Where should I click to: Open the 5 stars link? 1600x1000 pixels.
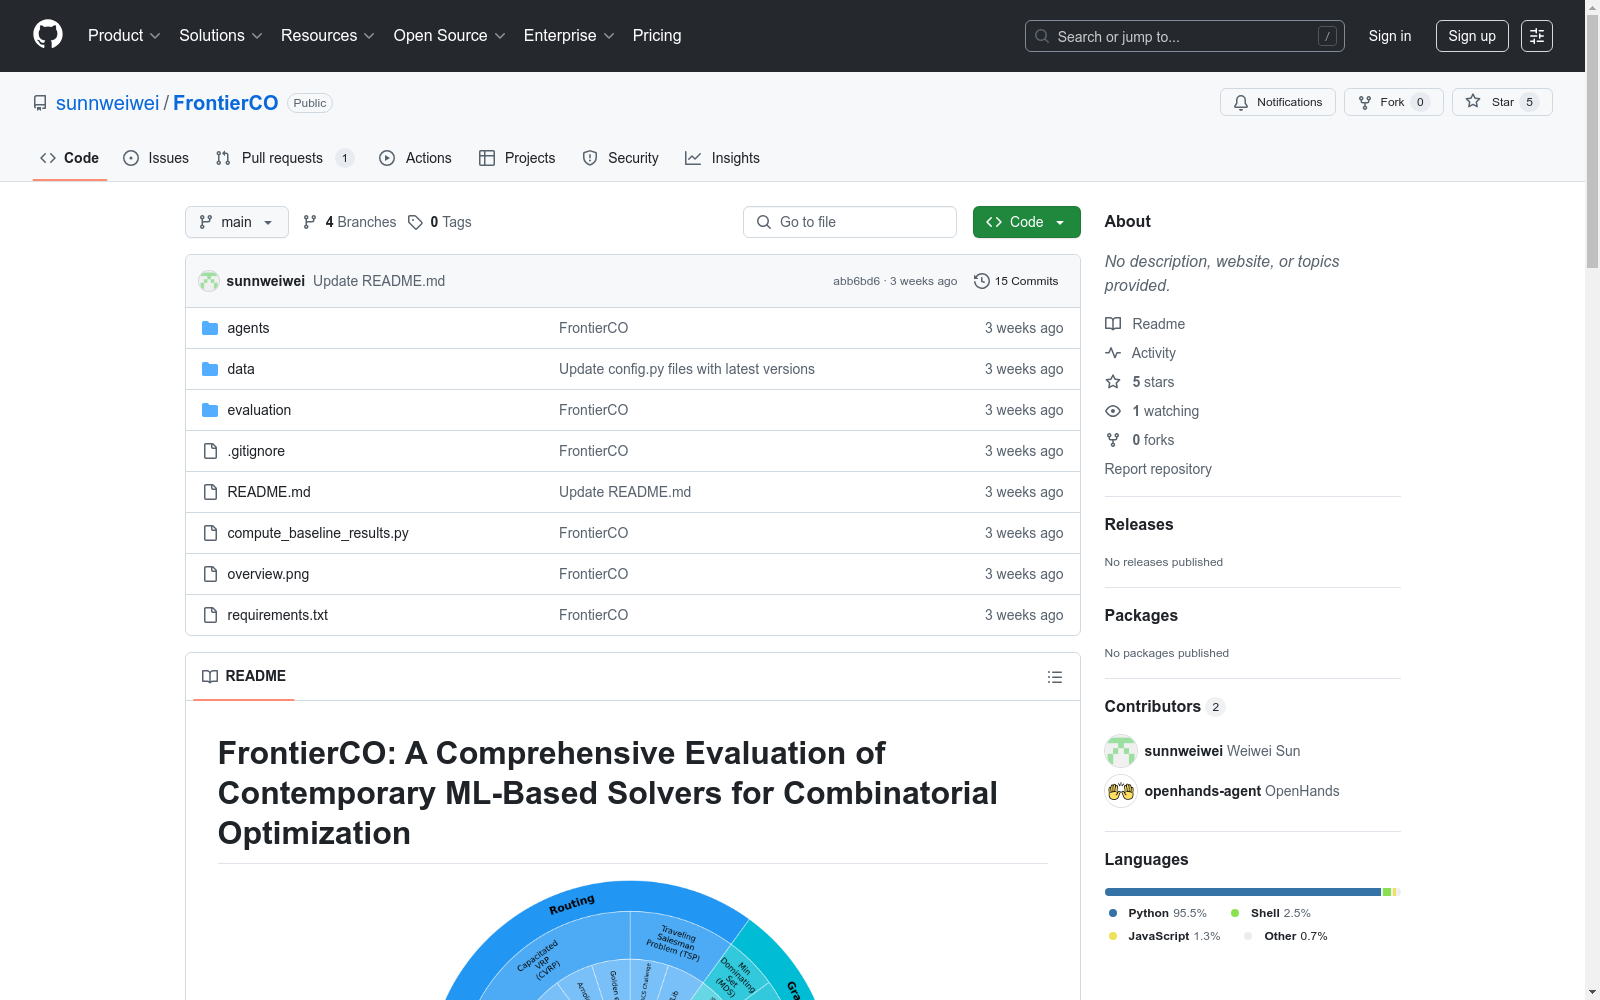(x=1140, y=382)
